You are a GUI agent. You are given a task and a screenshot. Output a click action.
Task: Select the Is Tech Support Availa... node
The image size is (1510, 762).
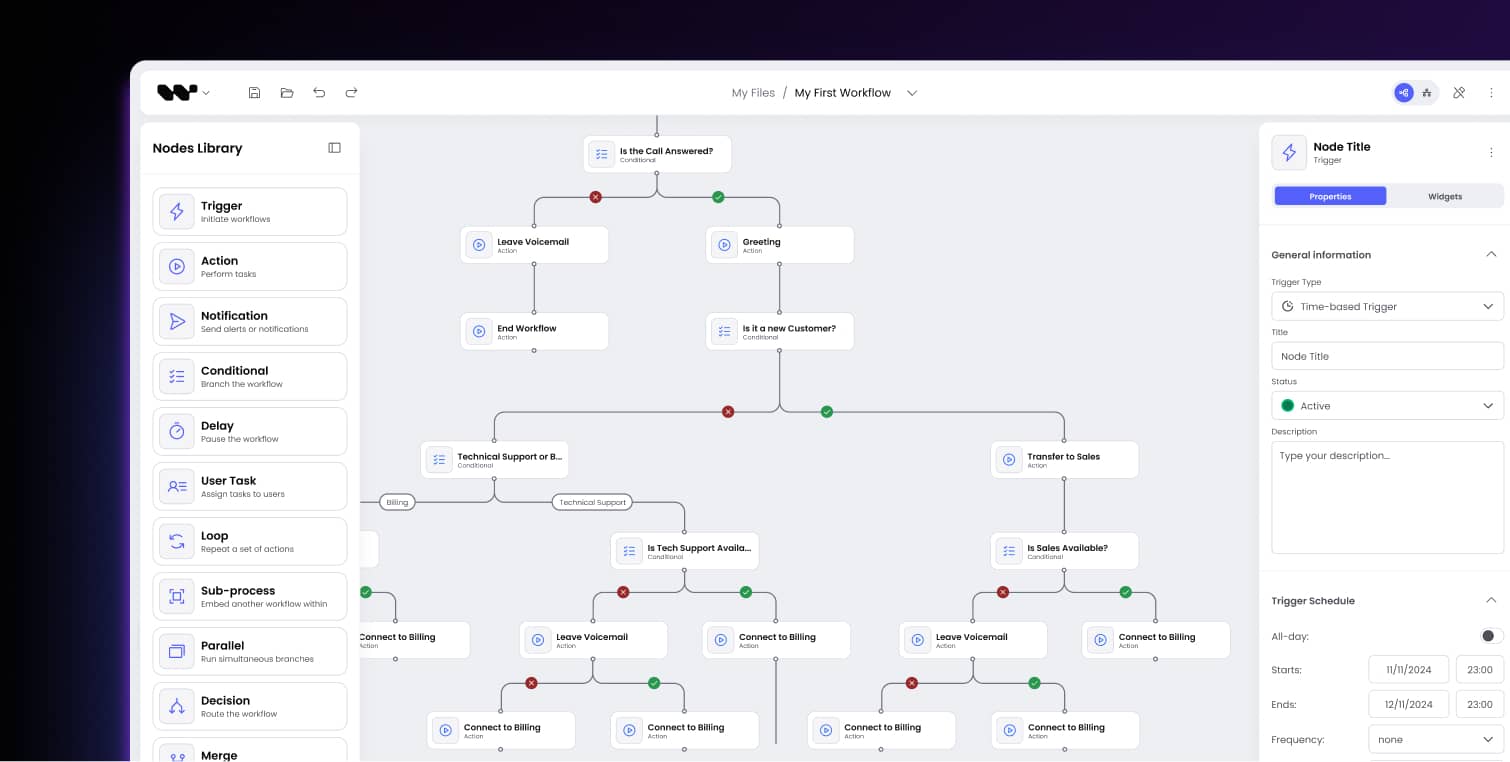coord(684,551)
